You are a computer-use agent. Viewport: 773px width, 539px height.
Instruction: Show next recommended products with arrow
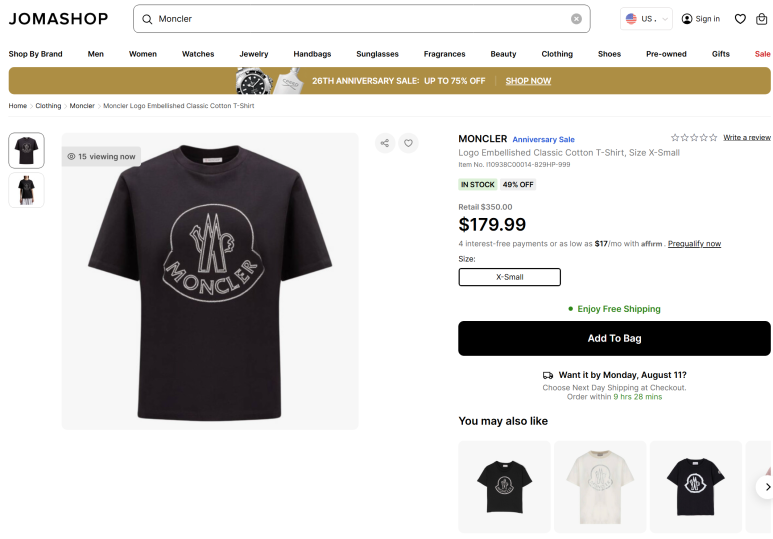click(765, 487)
